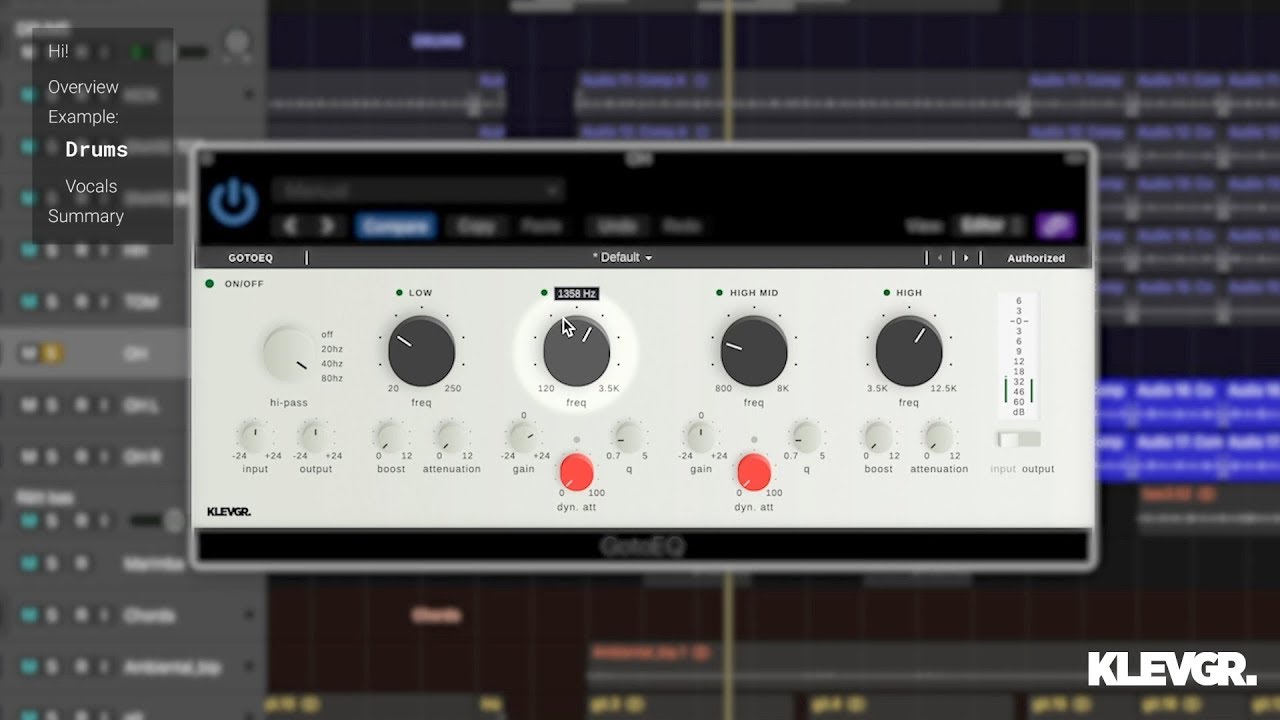Click the 1358 Hz value tooltip
Viewport: 1280px width, 720px height.
point(576,294)
